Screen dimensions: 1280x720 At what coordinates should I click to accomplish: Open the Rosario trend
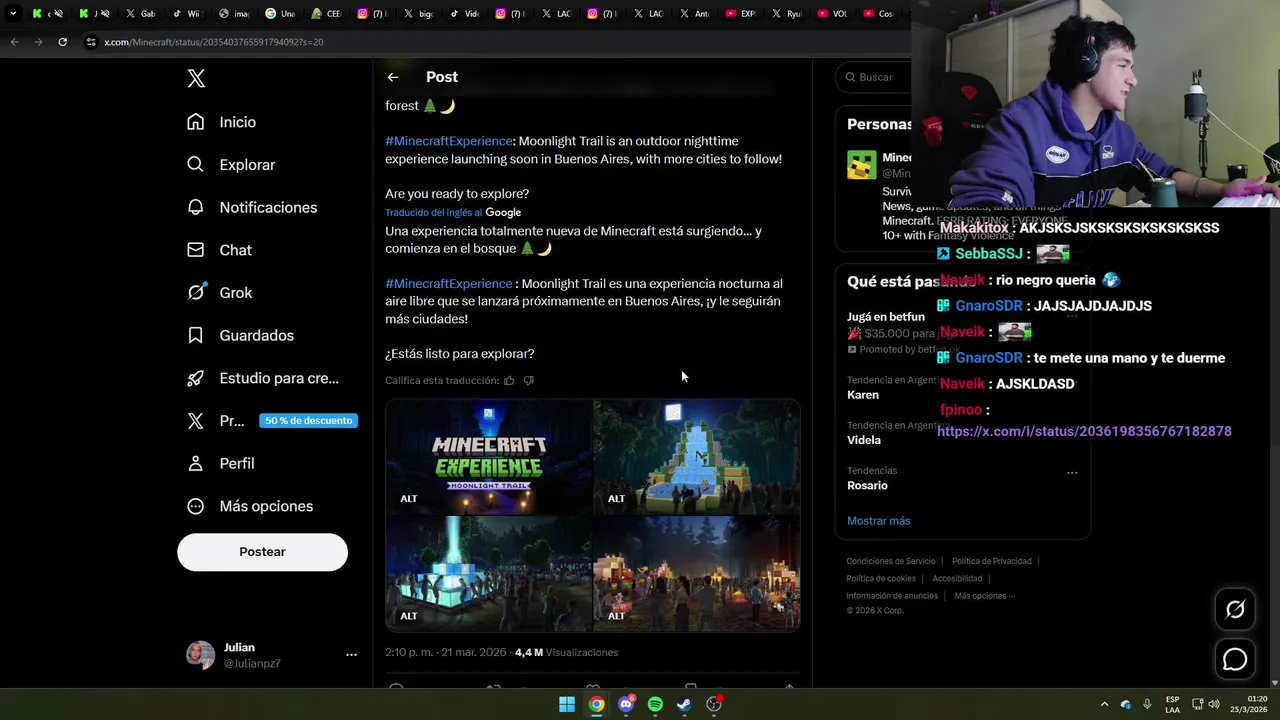[867, 486]
